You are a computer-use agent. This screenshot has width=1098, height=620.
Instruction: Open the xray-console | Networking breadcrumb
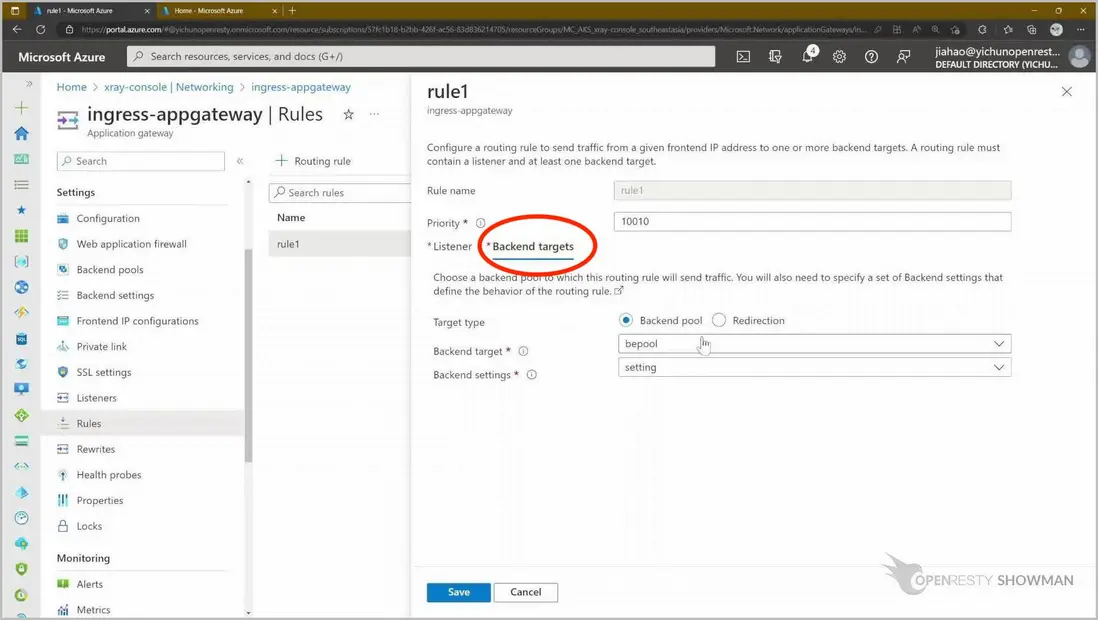tap(169, 87)
